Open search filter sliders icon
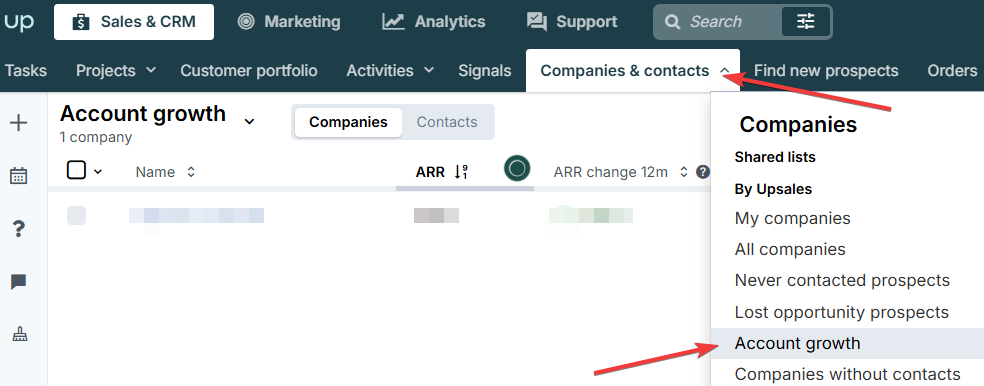The image size is (984, 386). (806, 22)
